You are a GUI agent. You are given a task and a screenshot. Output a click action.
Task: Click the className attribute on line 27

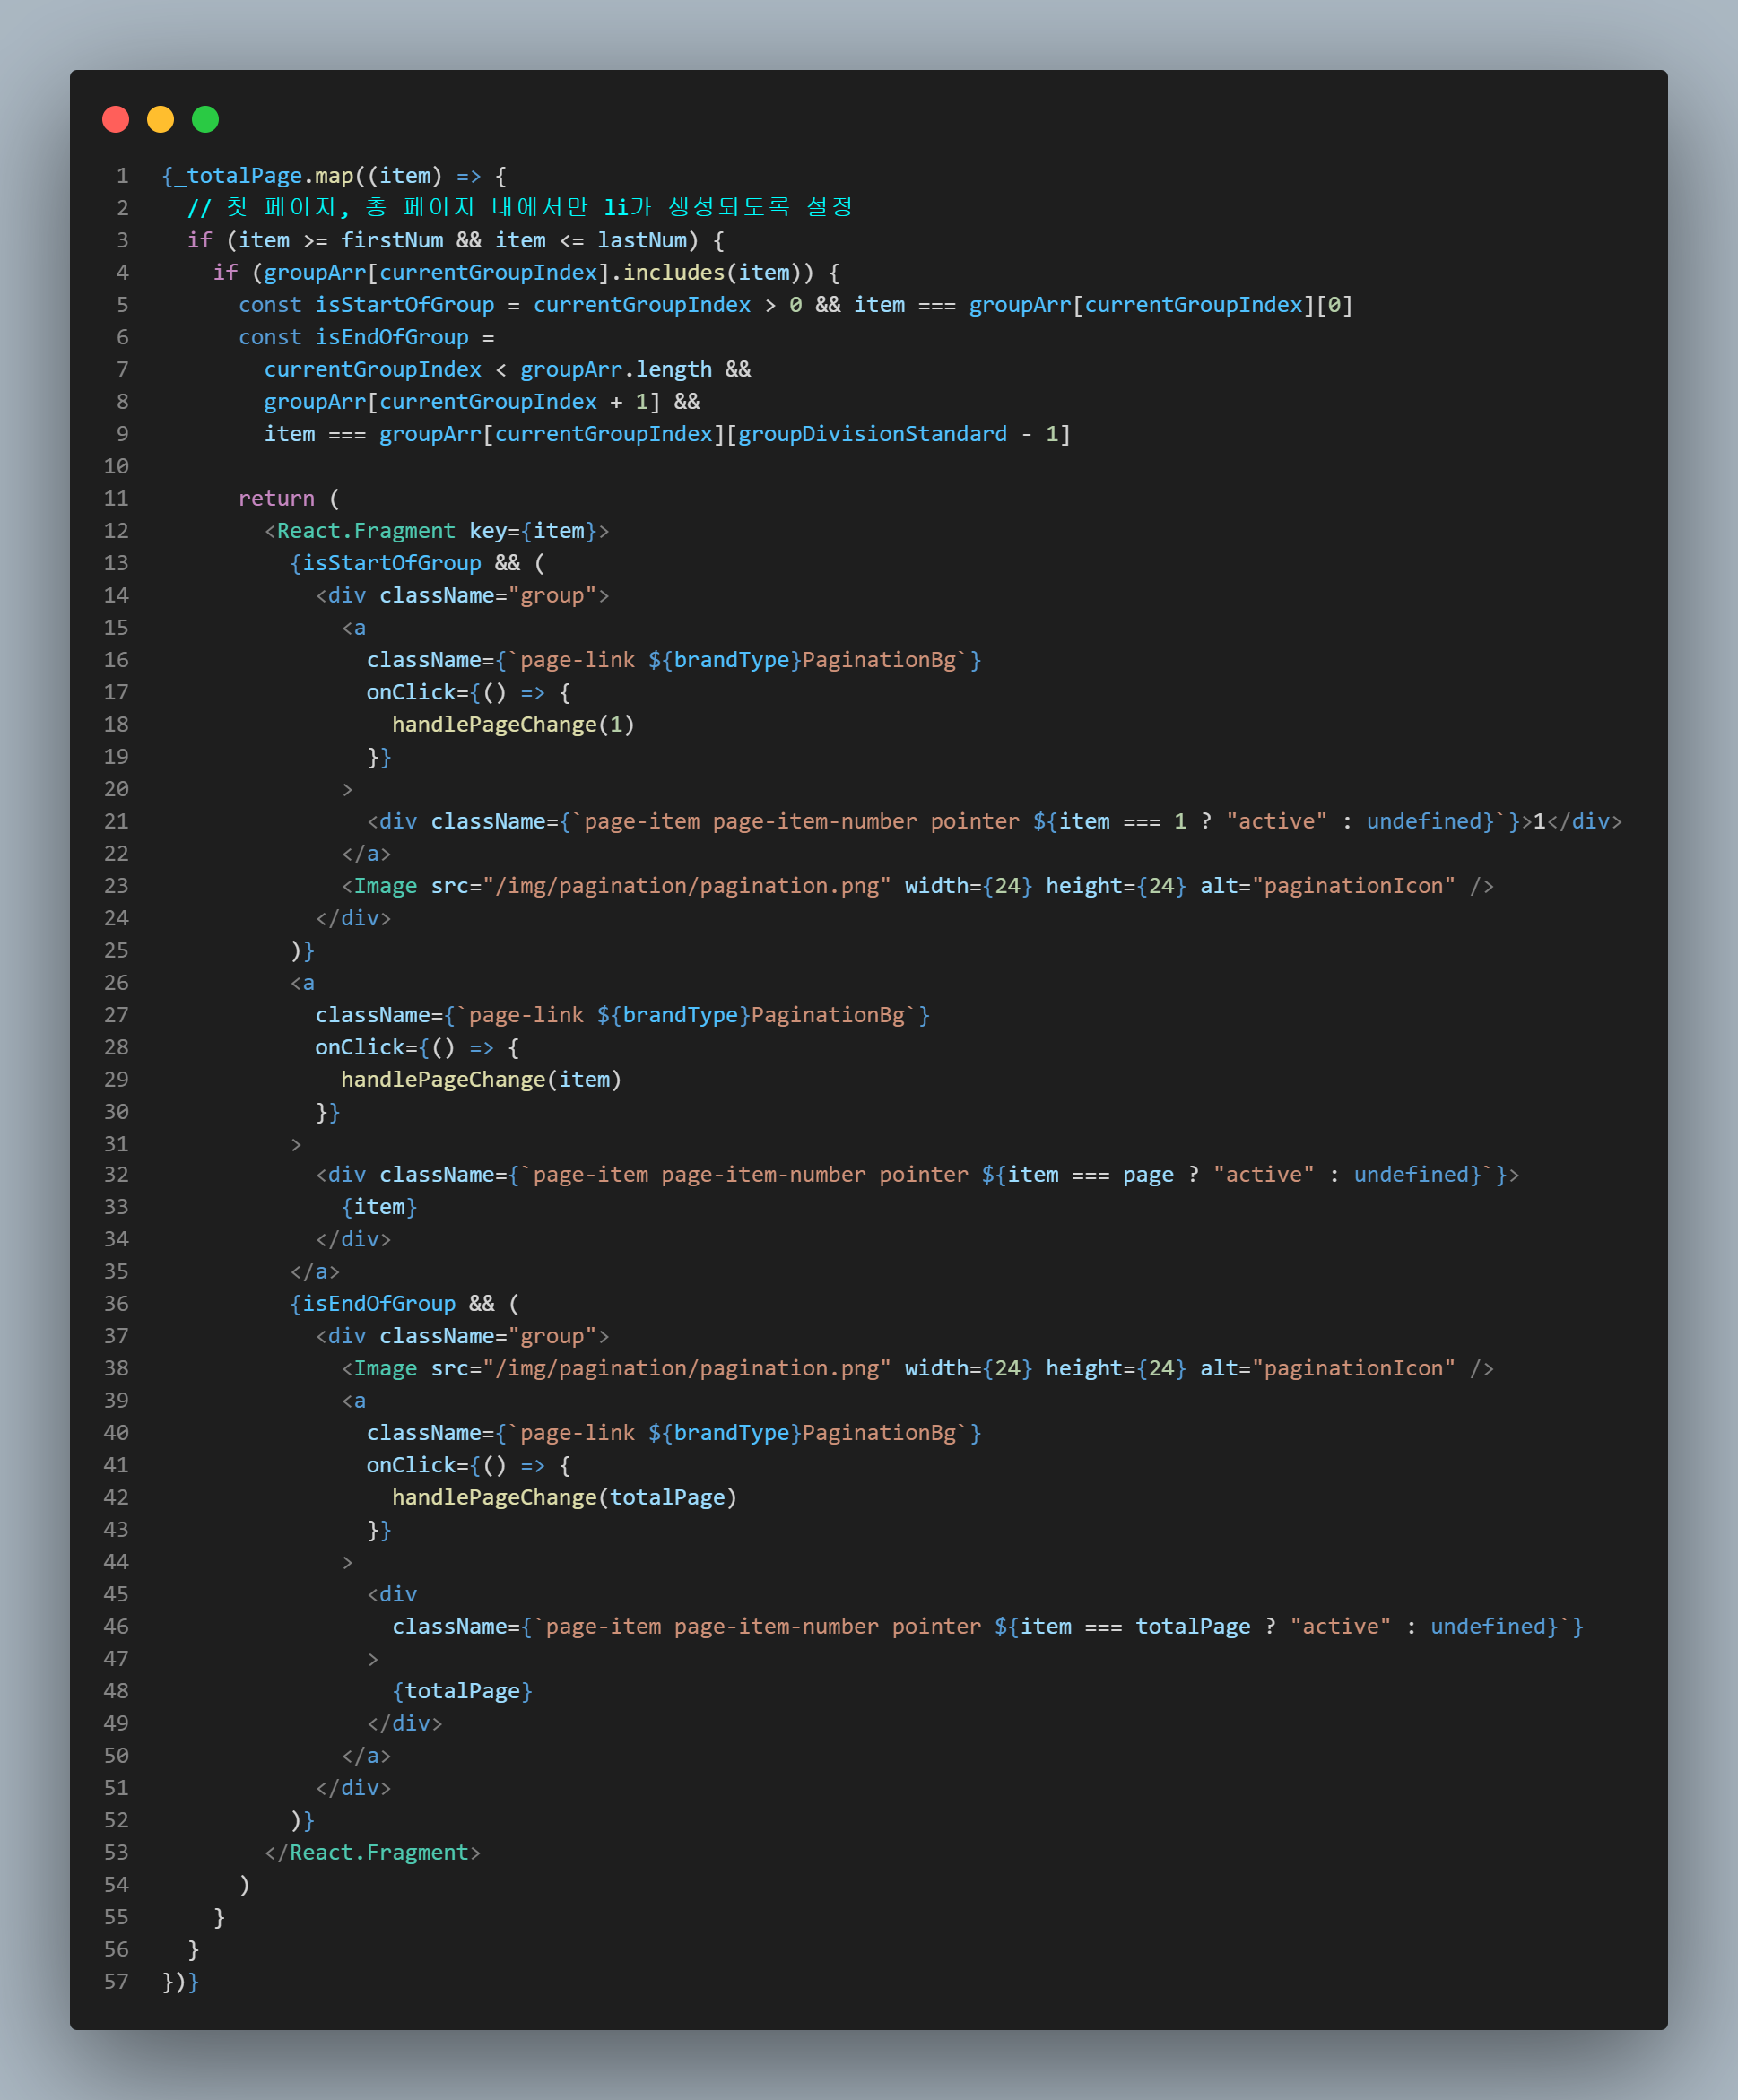(623, 1015)
